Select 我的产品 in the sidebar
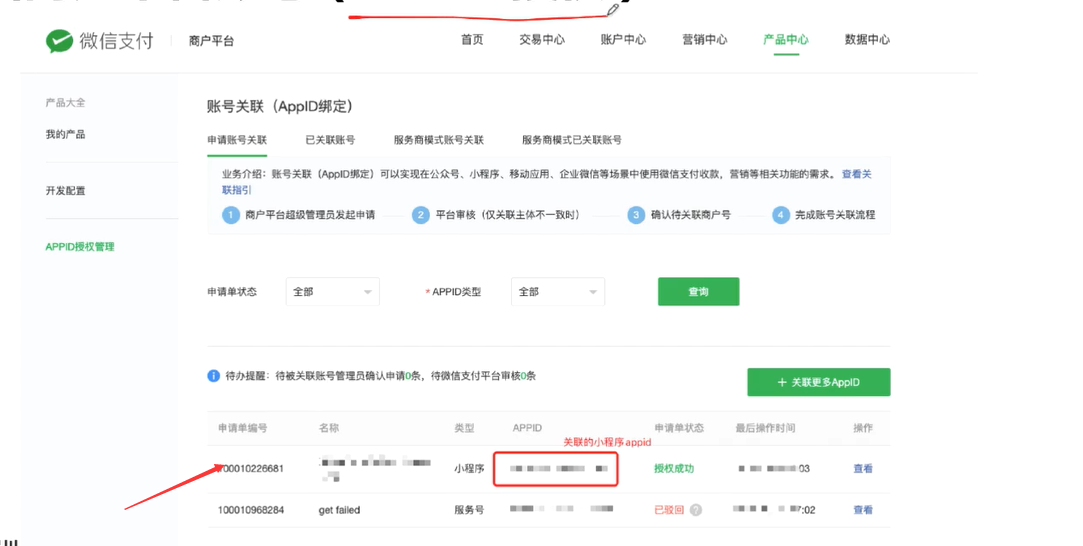Screen dimensions: 1083x546 (66, 134)
